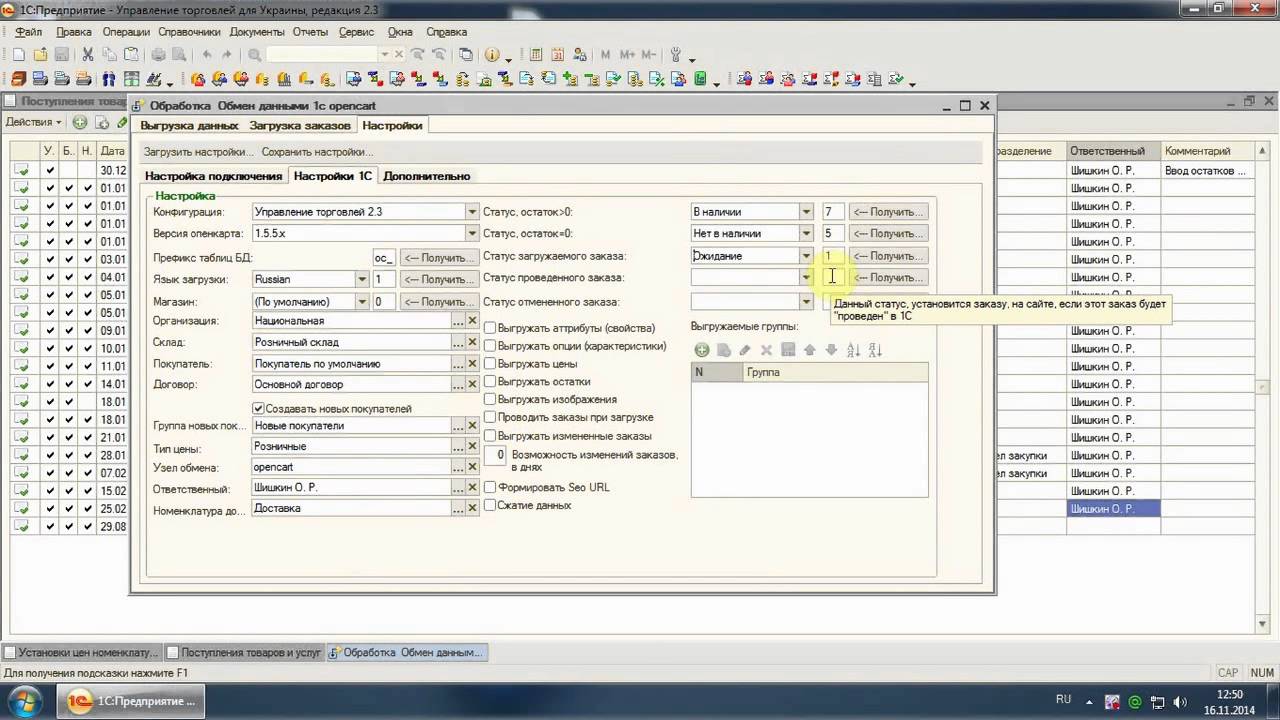The image size is (1280, 720).
Task: Open the Магазин (По умолчанию) dropdown arrow
Action: coord(362,301)
